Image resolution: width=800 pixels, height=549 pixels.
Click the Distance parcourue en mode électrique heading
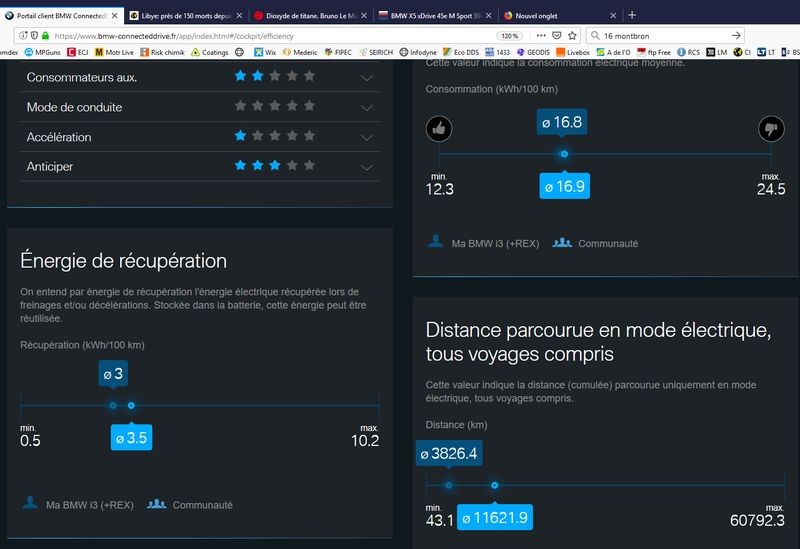(598, 342)
